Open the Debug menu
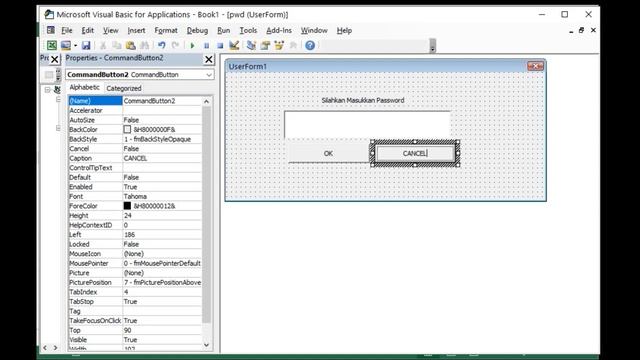The image size is (640, 360). point(197,31)
